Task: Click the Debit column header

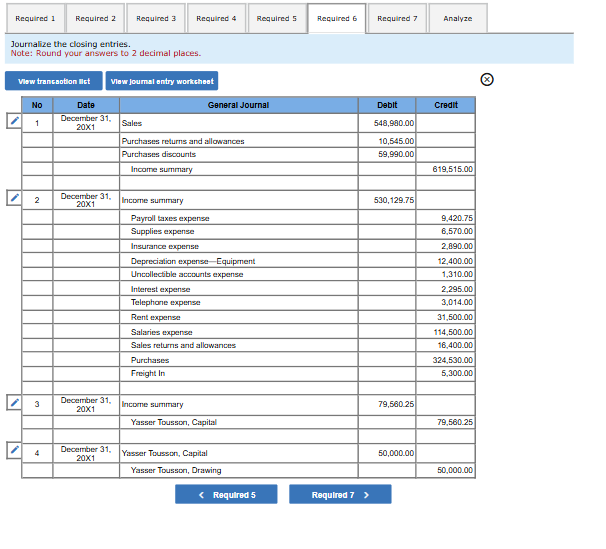Action: (387, 105)
